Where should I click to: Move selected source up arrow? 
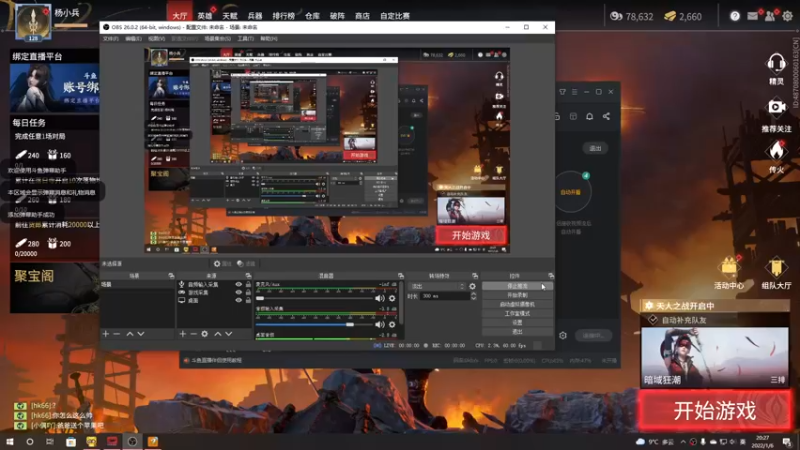click(x=218, y=334)
